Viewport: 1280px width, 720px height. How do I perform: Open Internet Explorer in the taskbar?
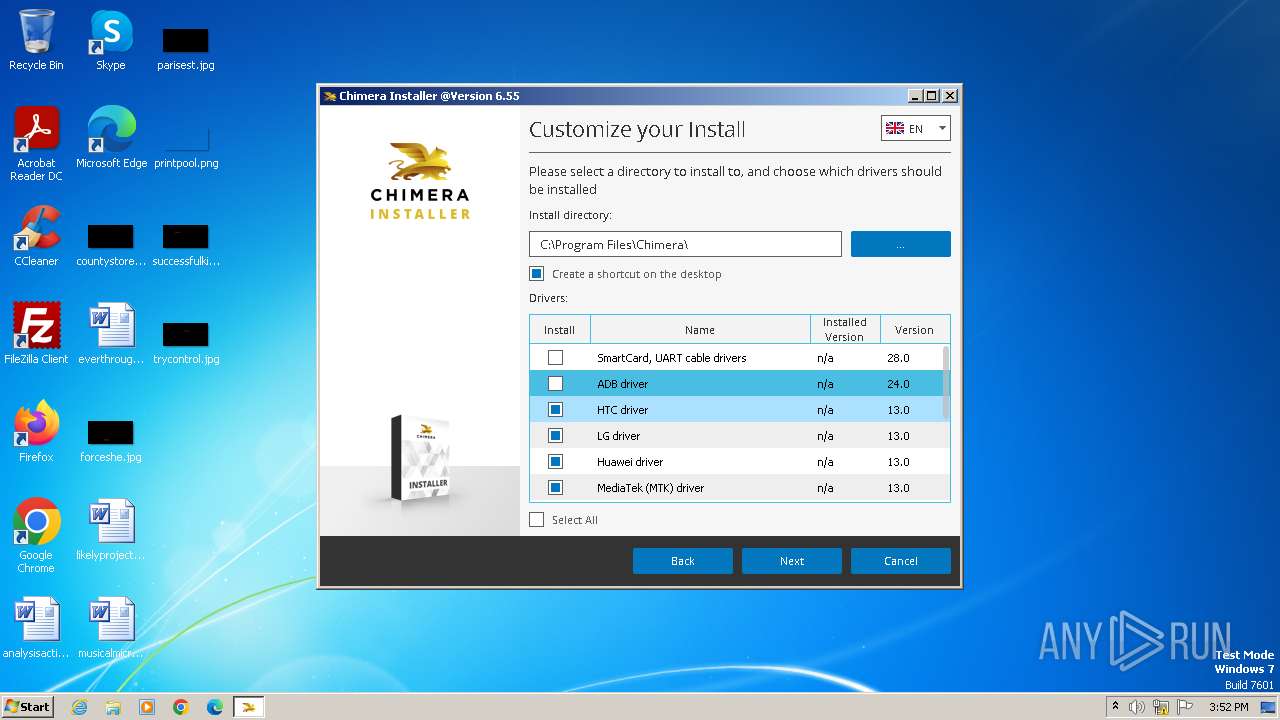[79, 707]
